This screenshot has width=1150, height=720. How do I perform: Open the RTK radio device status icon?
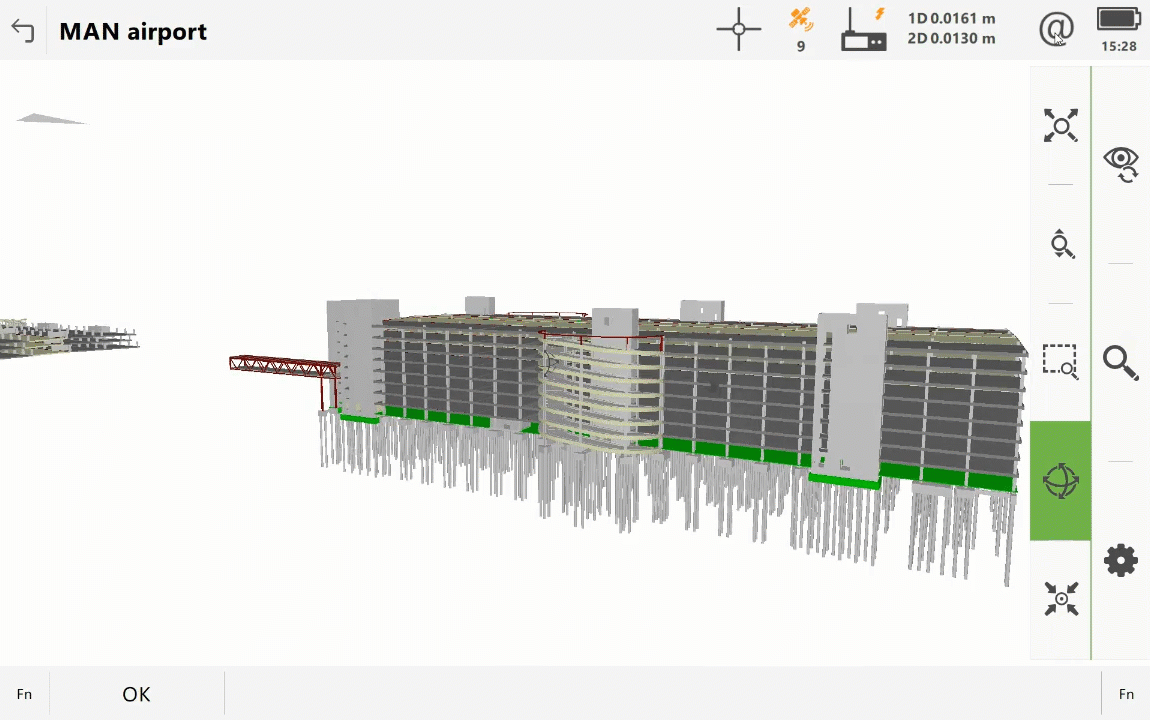[x=864, y=29]
